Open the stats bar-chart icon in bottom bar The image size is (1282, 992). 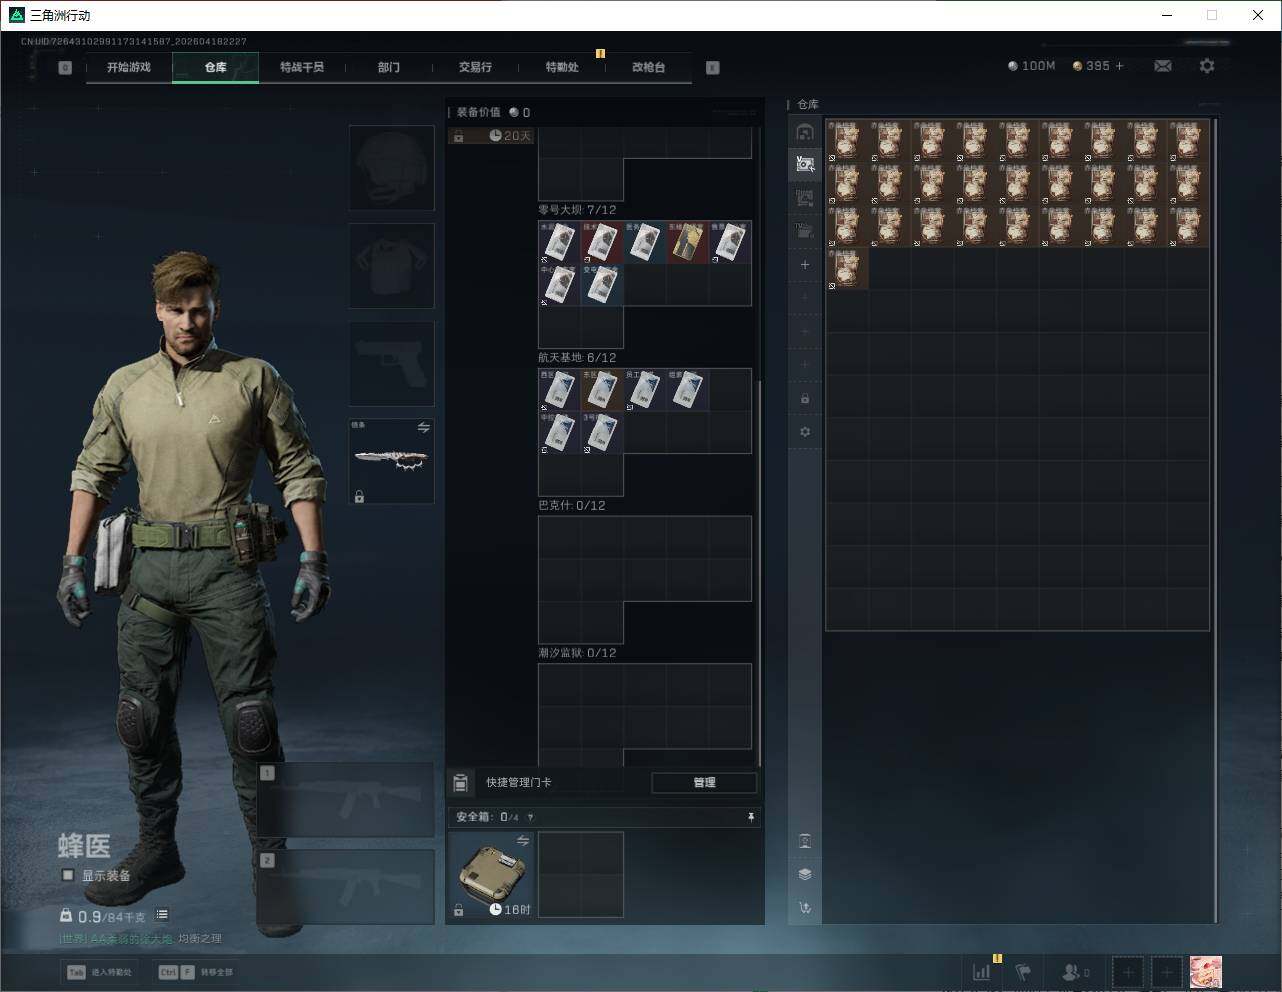point(981,972)
